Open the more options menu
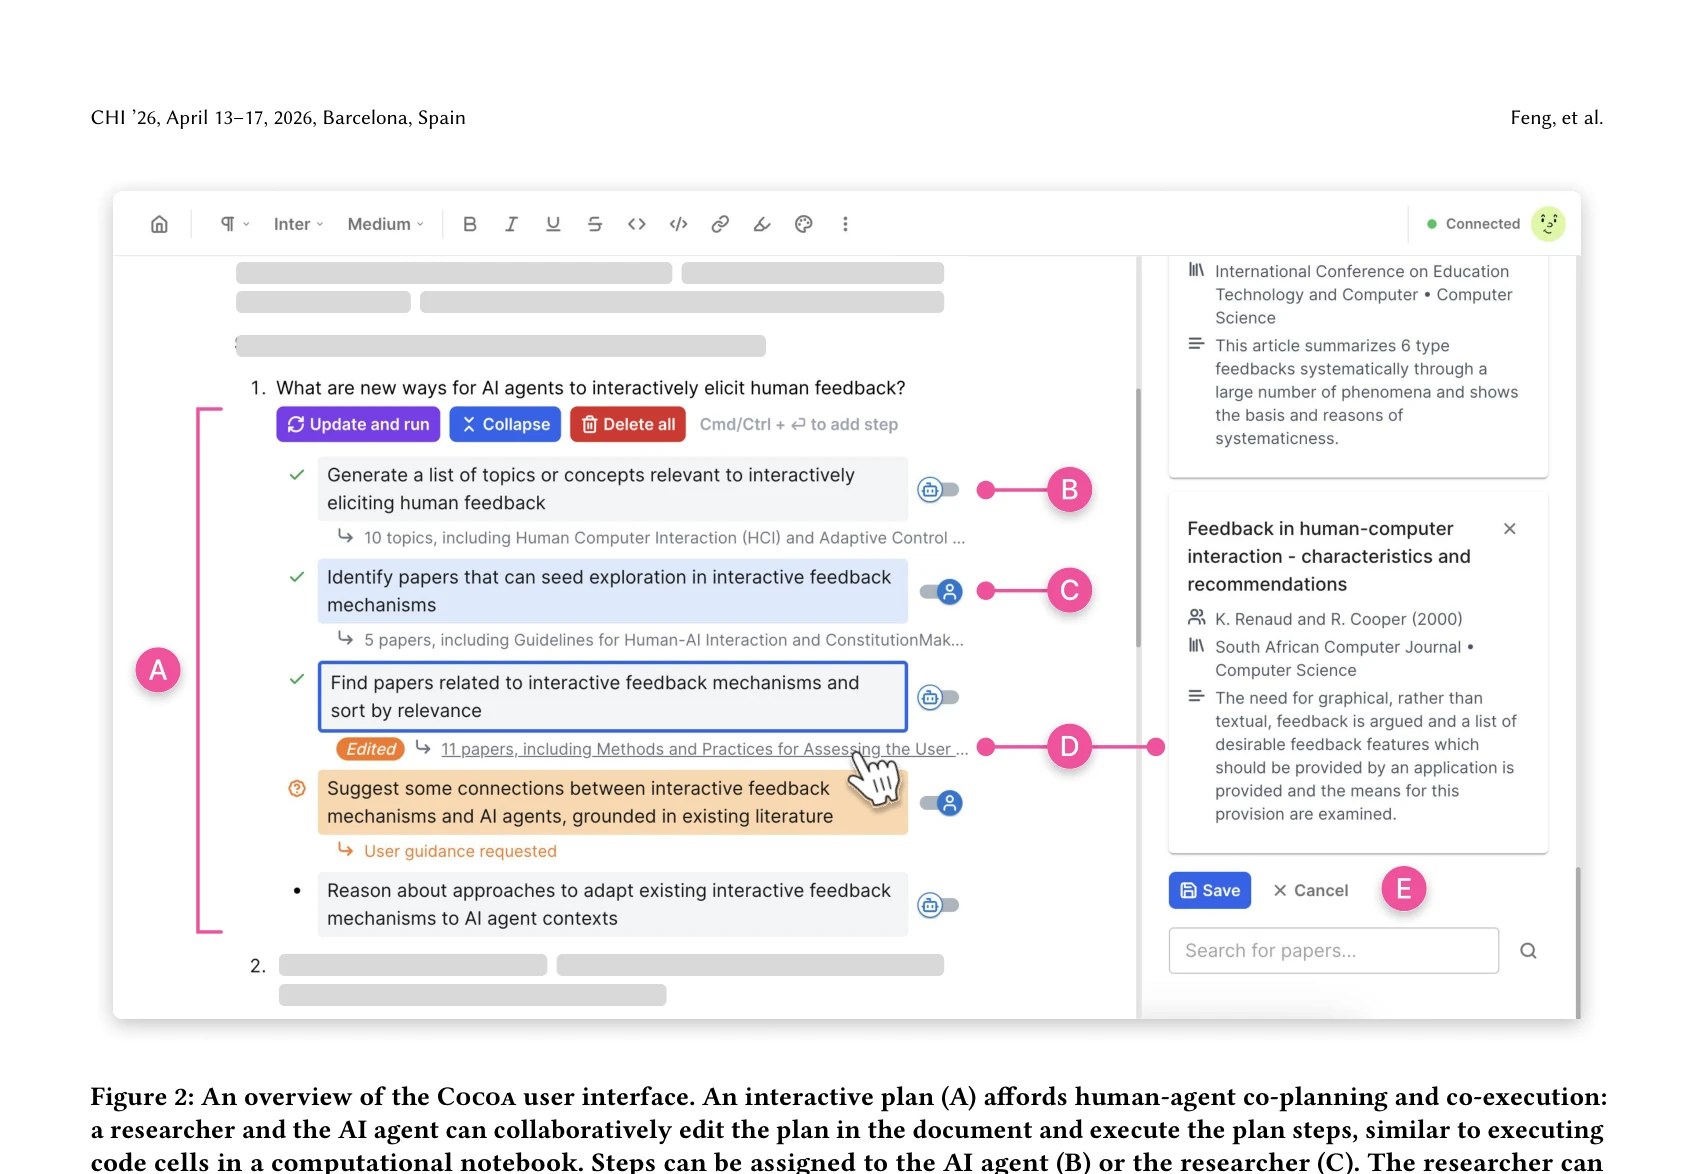Image resolution: width=1694 pixels, height=1174 pixels. click(x=845, y=224)
